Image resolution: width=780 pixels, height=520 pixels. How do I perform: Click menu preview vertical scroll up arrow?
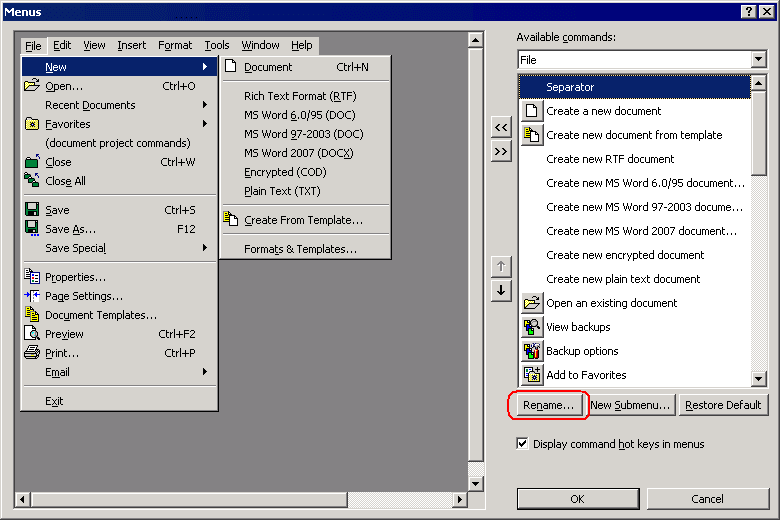[476, 40]
